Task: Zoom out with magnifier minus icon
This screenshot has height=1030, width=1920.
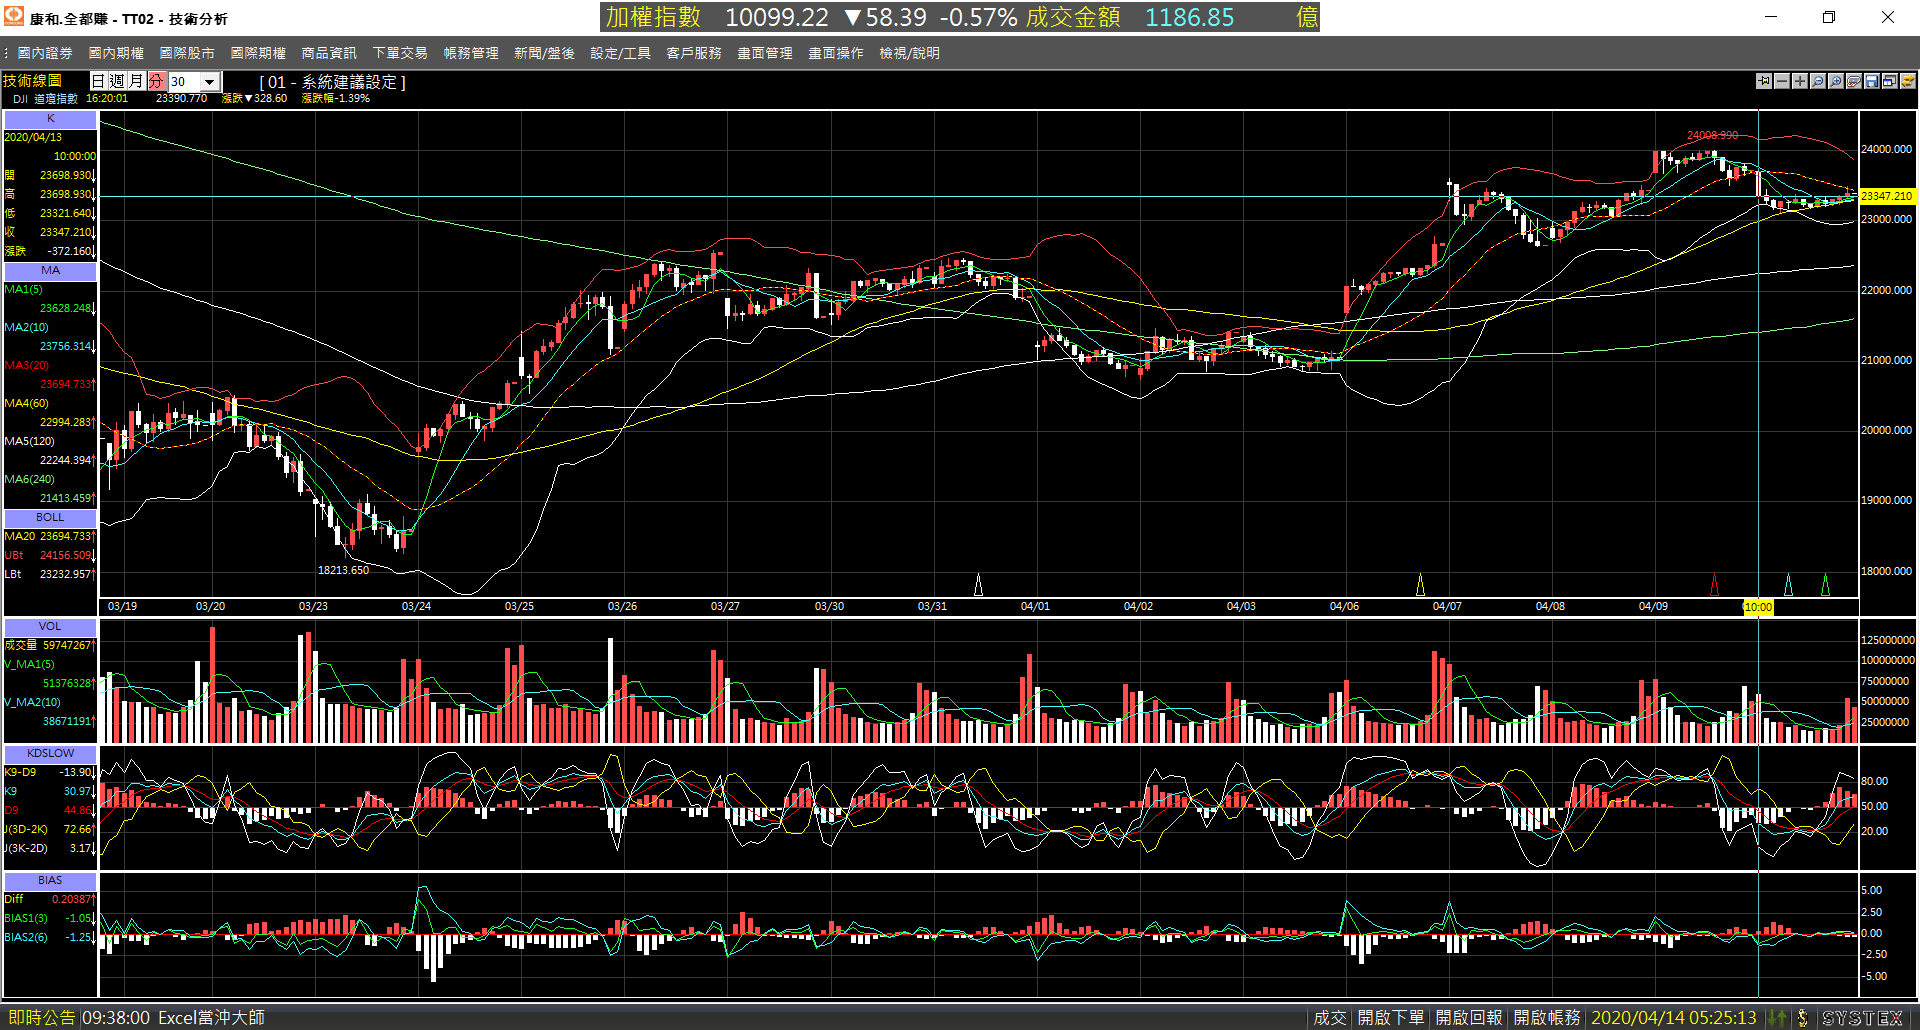Action: click(1818, 81)
